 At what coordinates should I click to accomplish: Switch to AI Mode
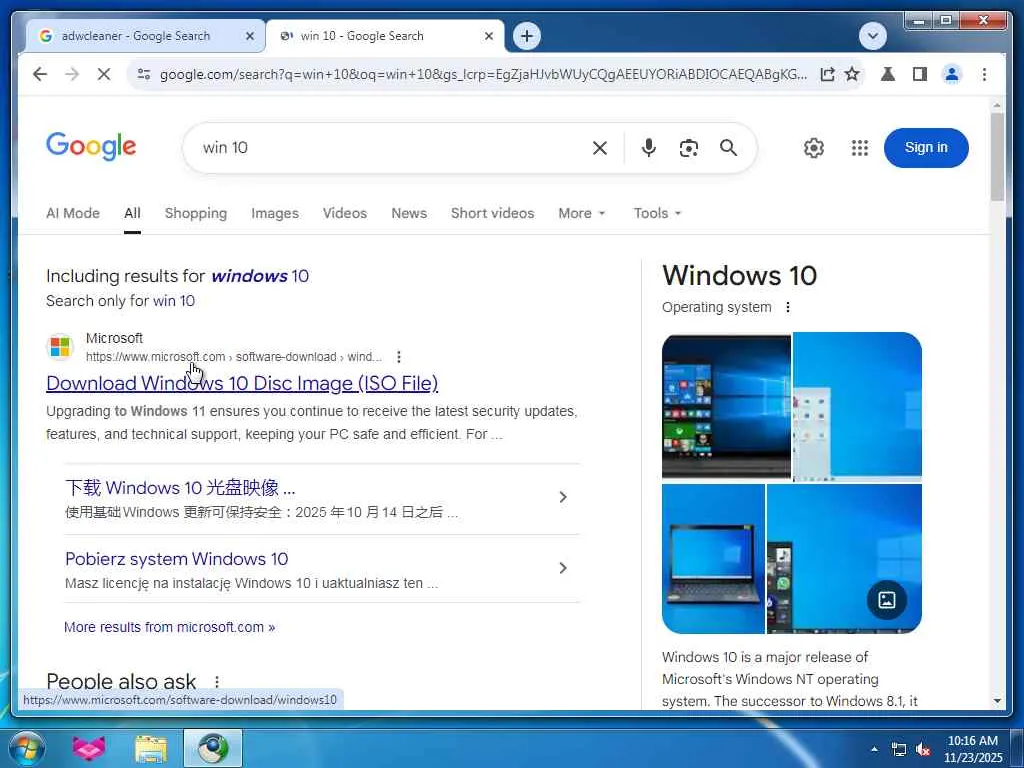pos(72,214)
